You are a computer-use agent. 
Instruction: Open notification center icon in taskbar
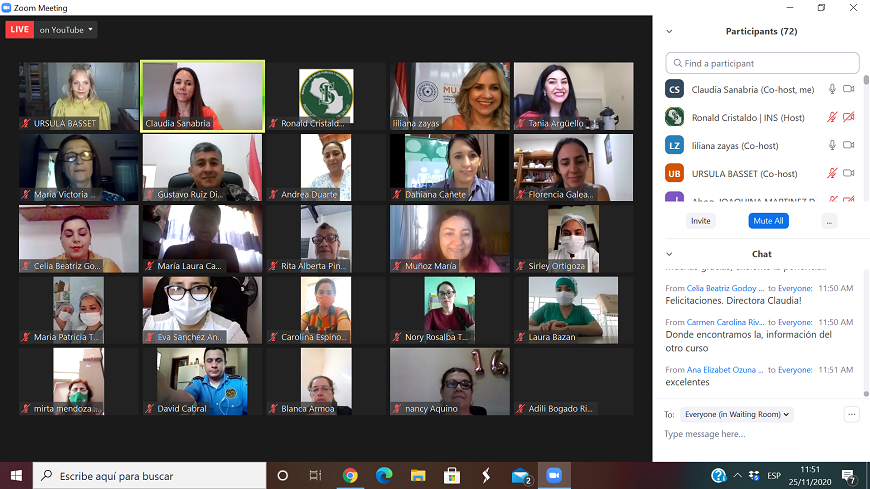(x=848, y=476)
